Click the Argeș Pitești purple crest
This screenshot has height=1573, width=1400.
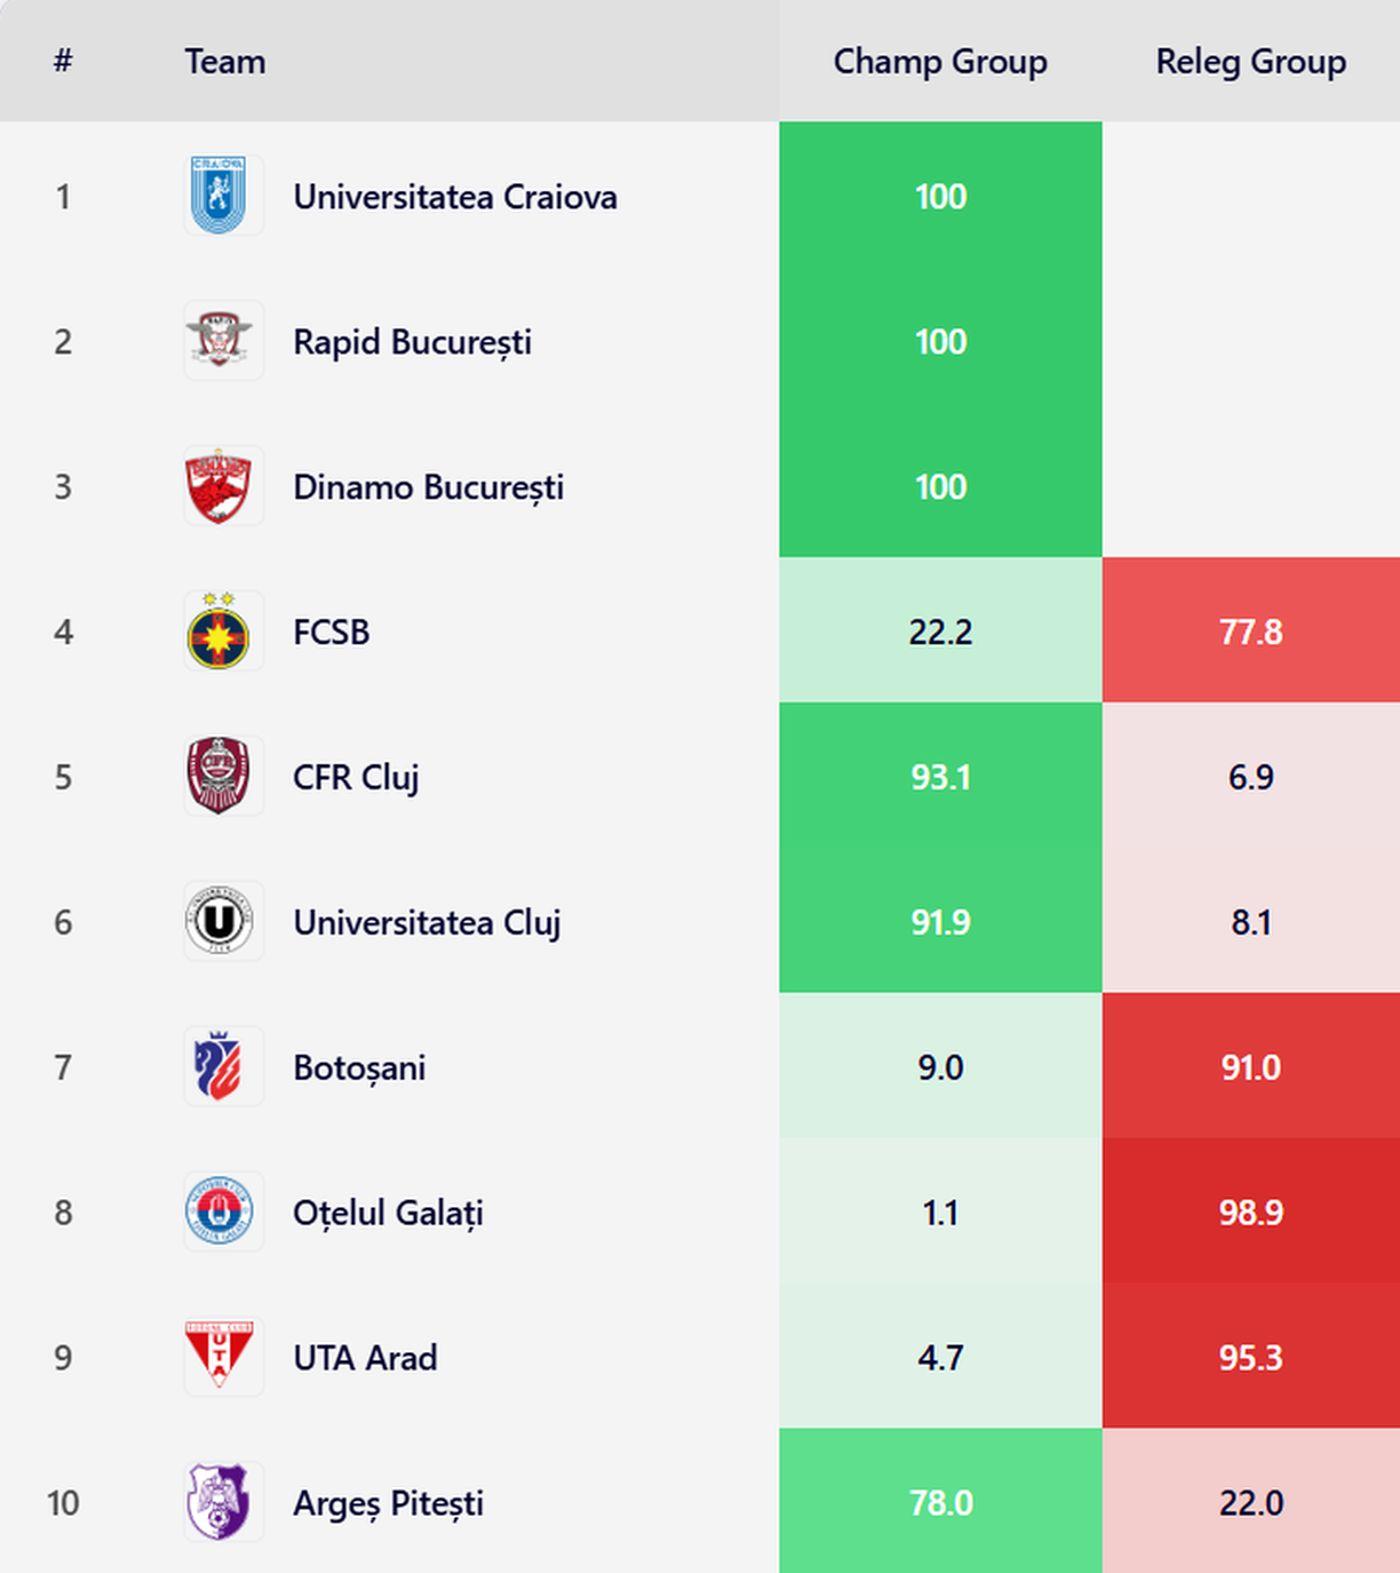pos(219,1502)
